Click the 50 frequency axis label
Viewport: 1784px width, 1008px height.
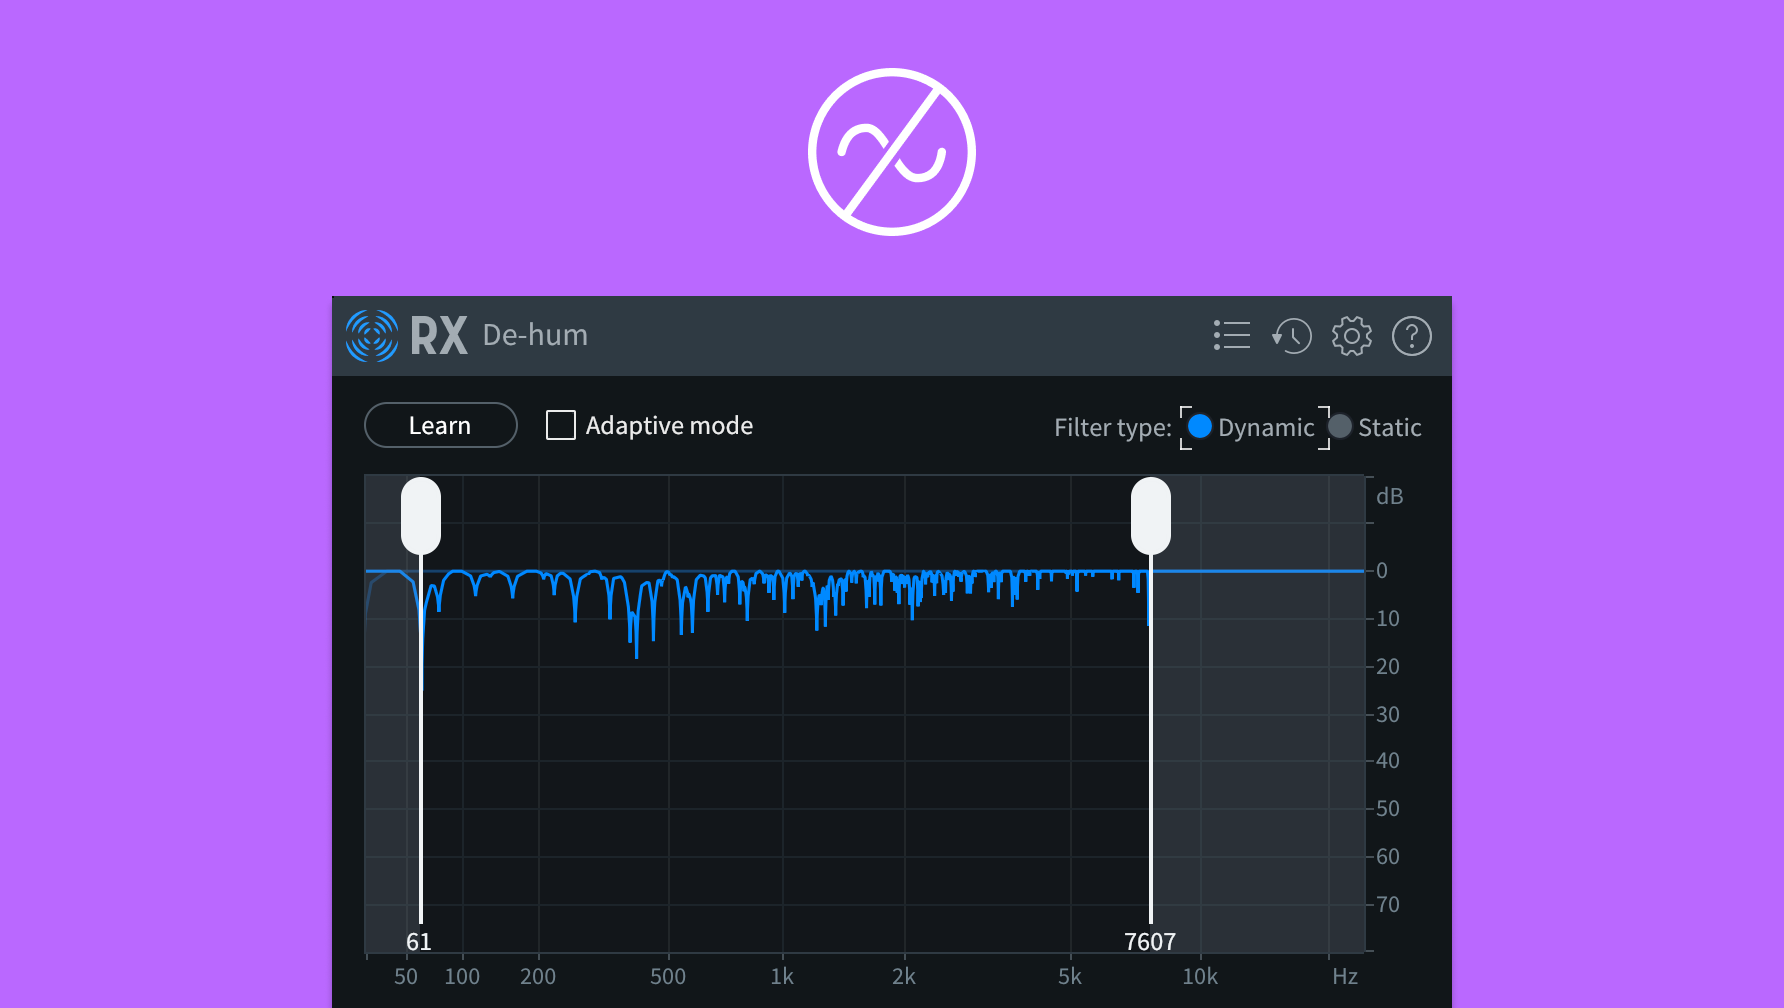tap(406, 976)
